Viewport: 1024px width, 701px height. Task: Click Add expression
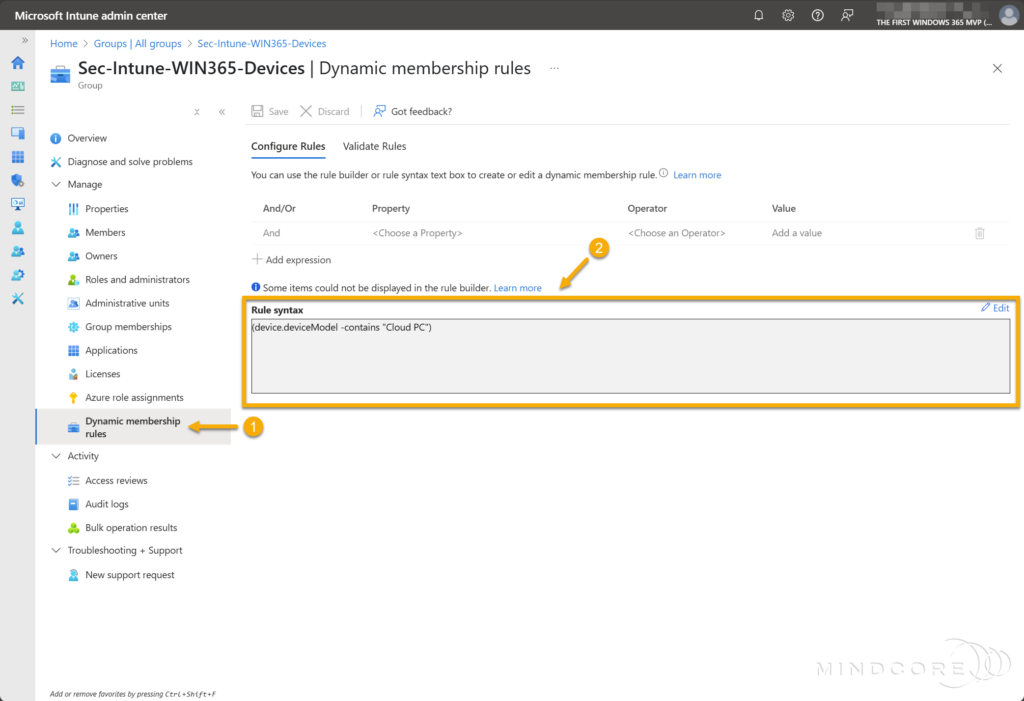(x=291, y=259)
